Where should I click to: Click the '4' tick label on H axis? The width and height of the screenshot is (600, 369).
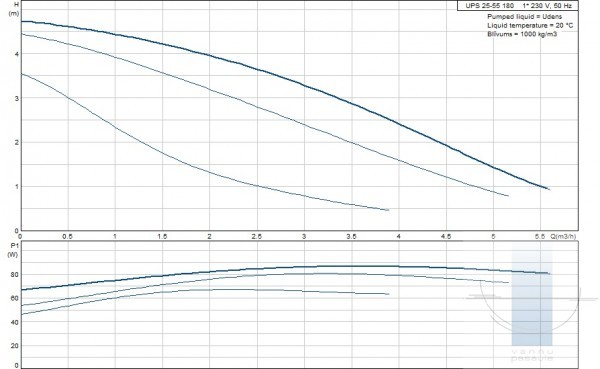point(16,54)
